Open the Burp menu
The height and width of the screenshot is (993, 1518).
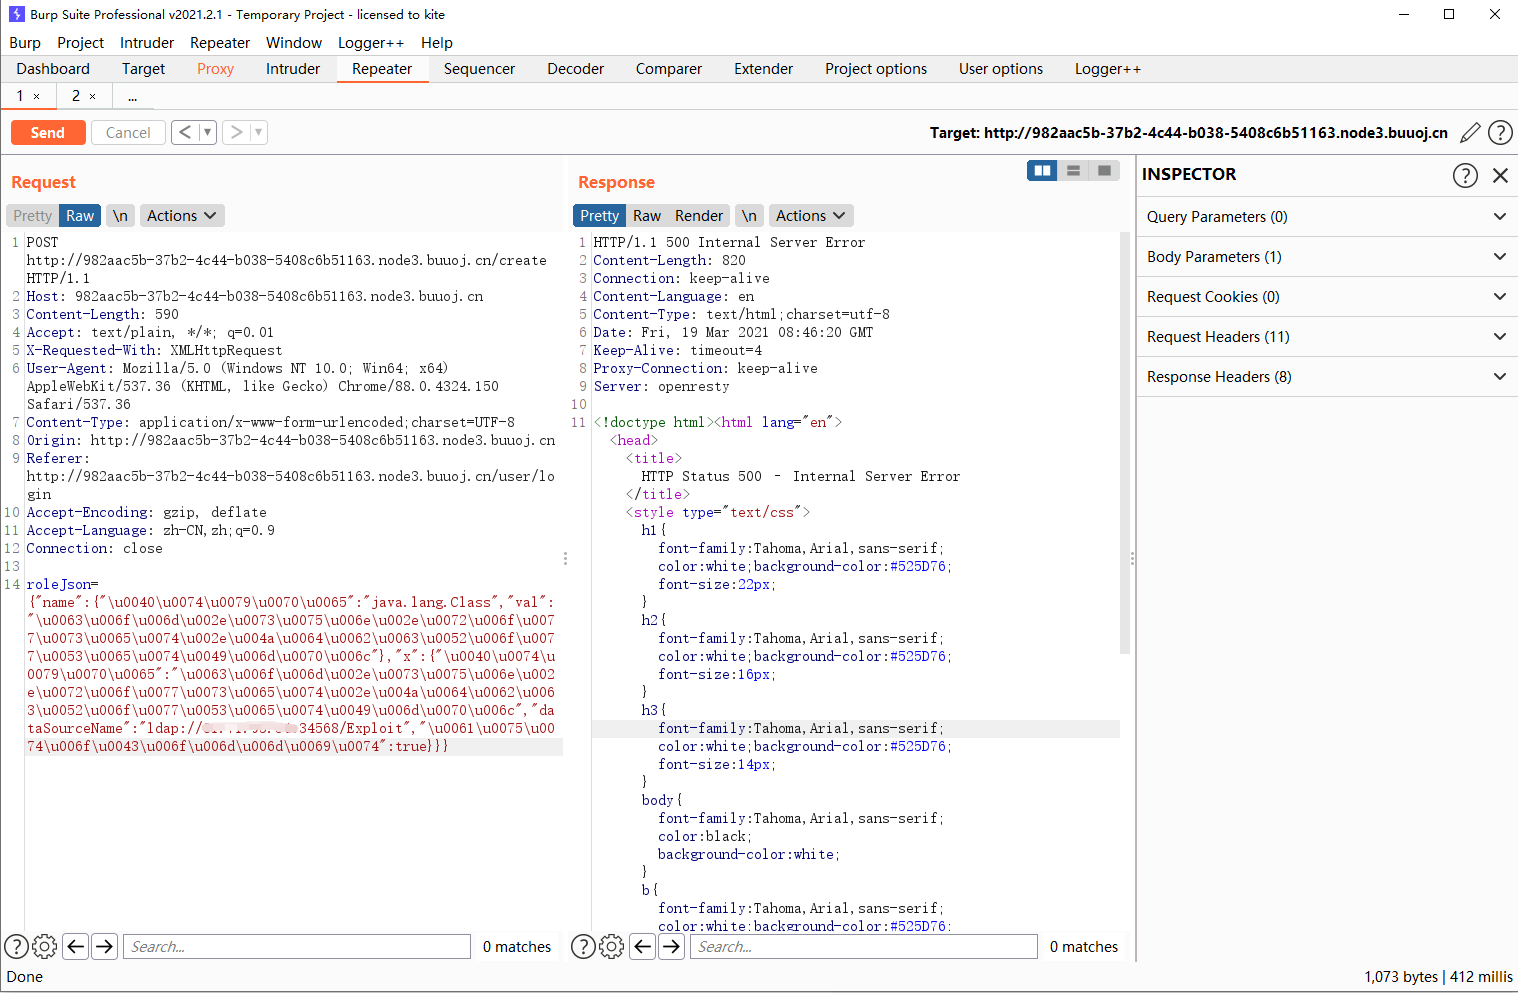tap(25, 43)
